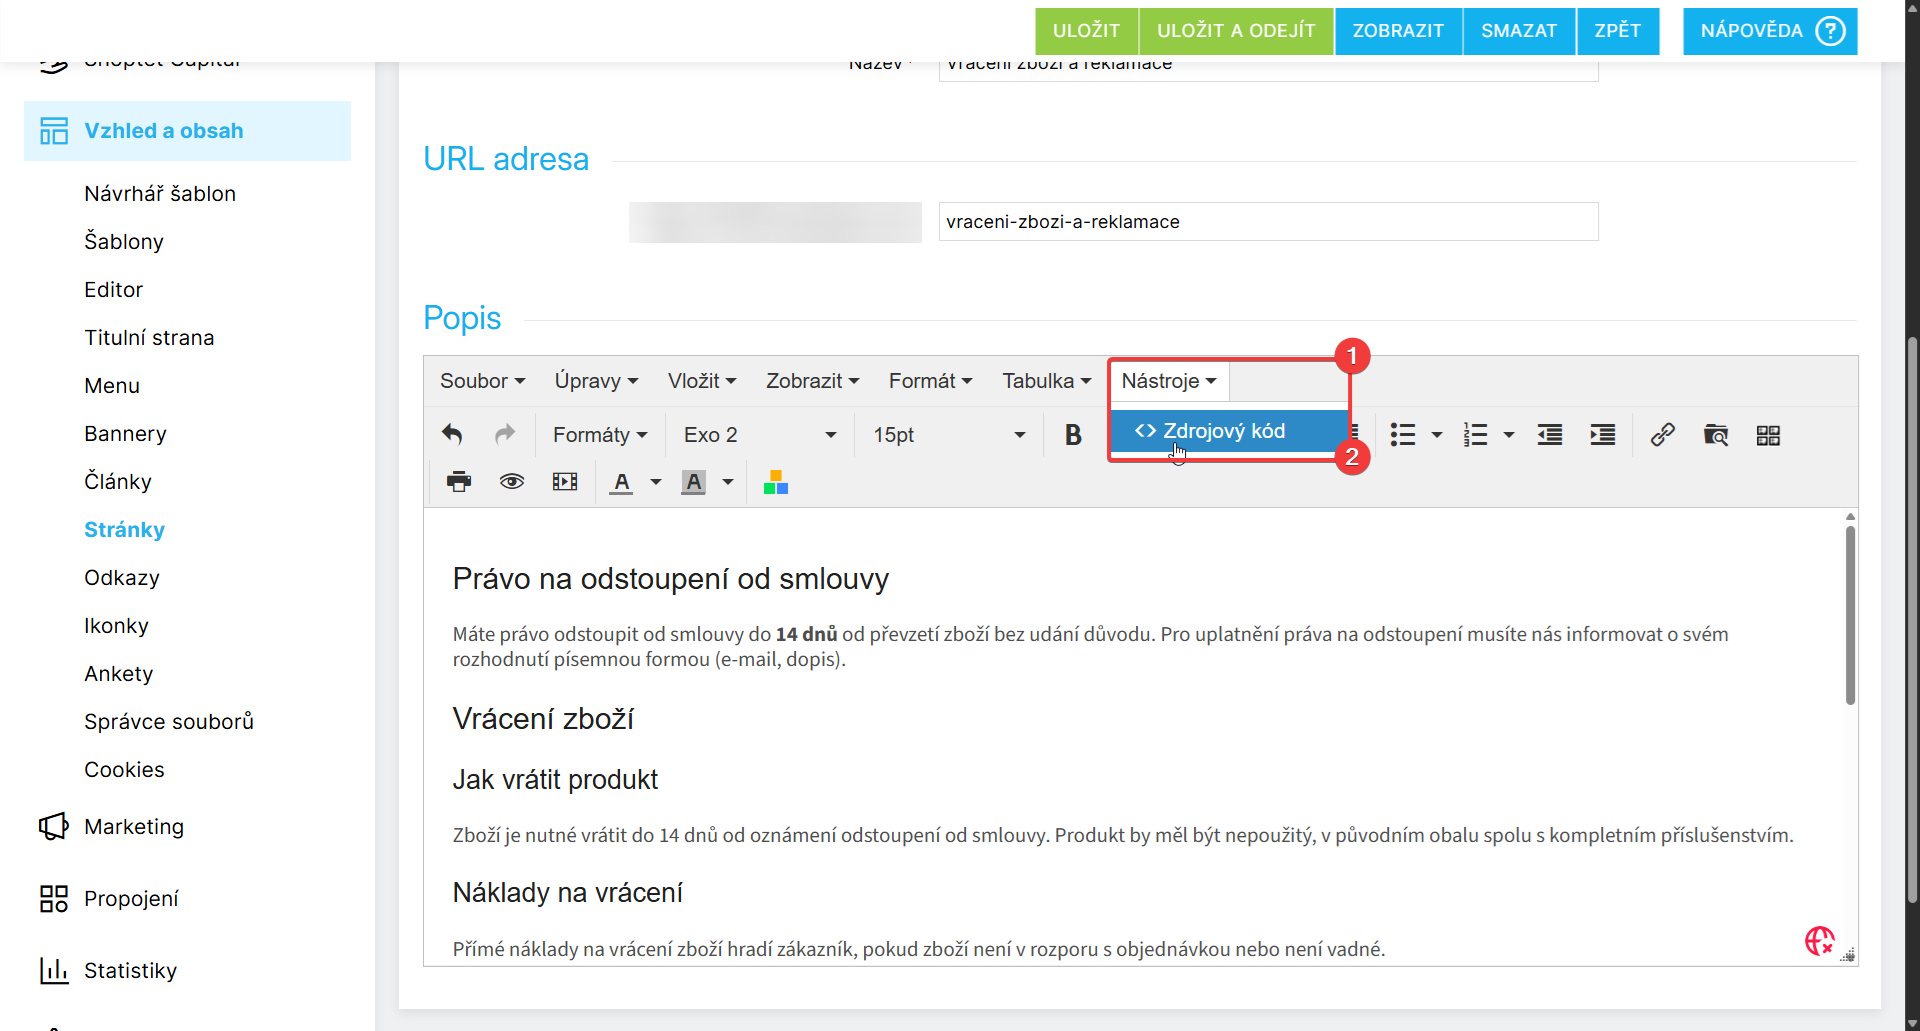Click the print icon in the editor

coord(459,483)
